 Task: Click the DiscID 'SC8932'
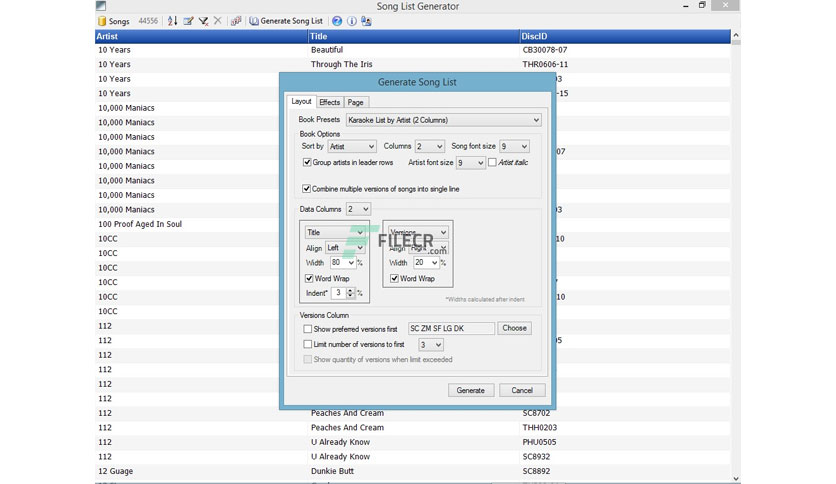(x=536, y=456)
